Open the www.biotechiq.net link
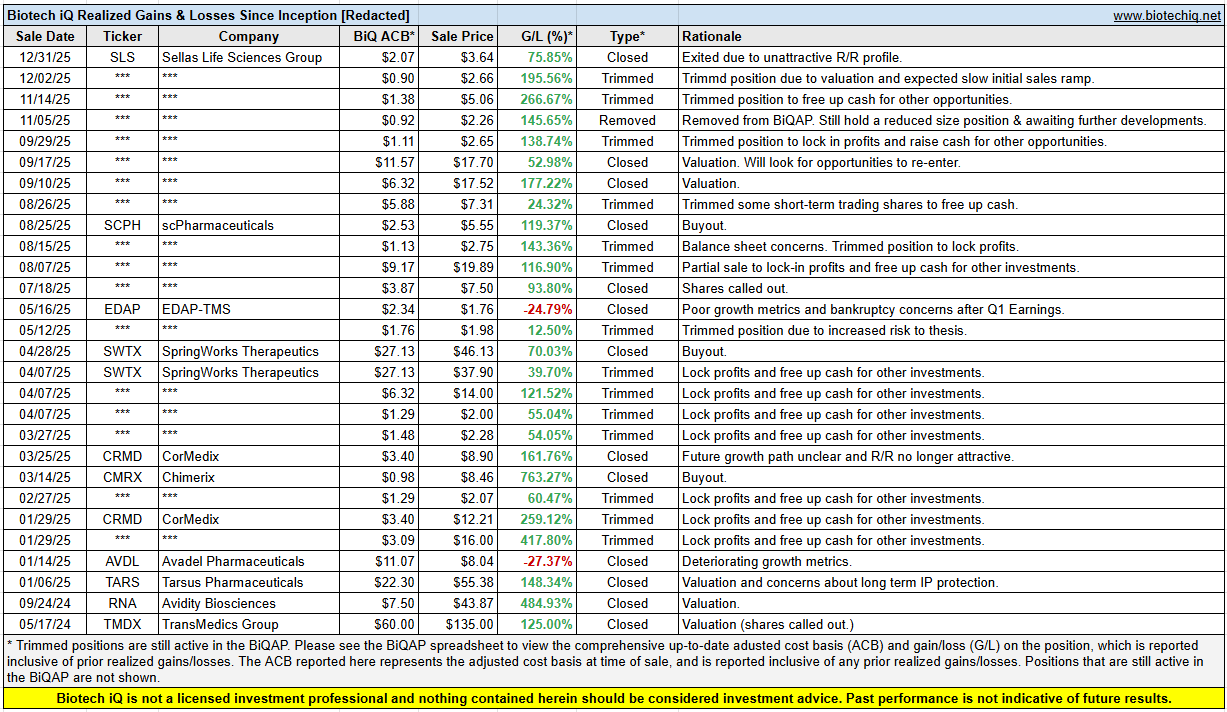1227x712 pixels. (1167, 16)
